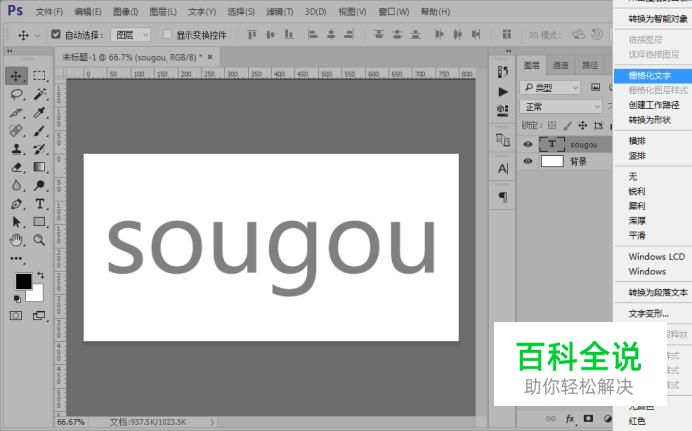Image resolution: width=692 pixels, height=431 pixels.
Task: Select the Hand tool
Action: click(x=16, y=240)
